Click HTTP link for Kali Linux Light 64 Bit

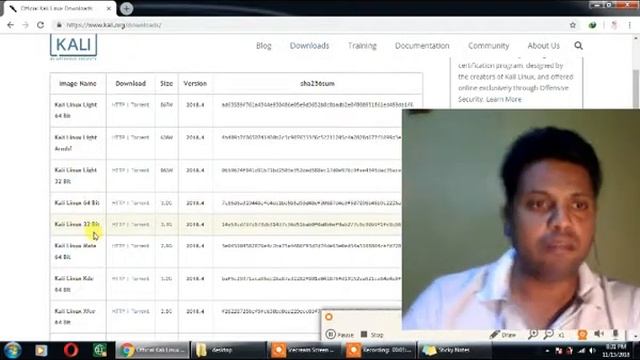click(118, 104)
